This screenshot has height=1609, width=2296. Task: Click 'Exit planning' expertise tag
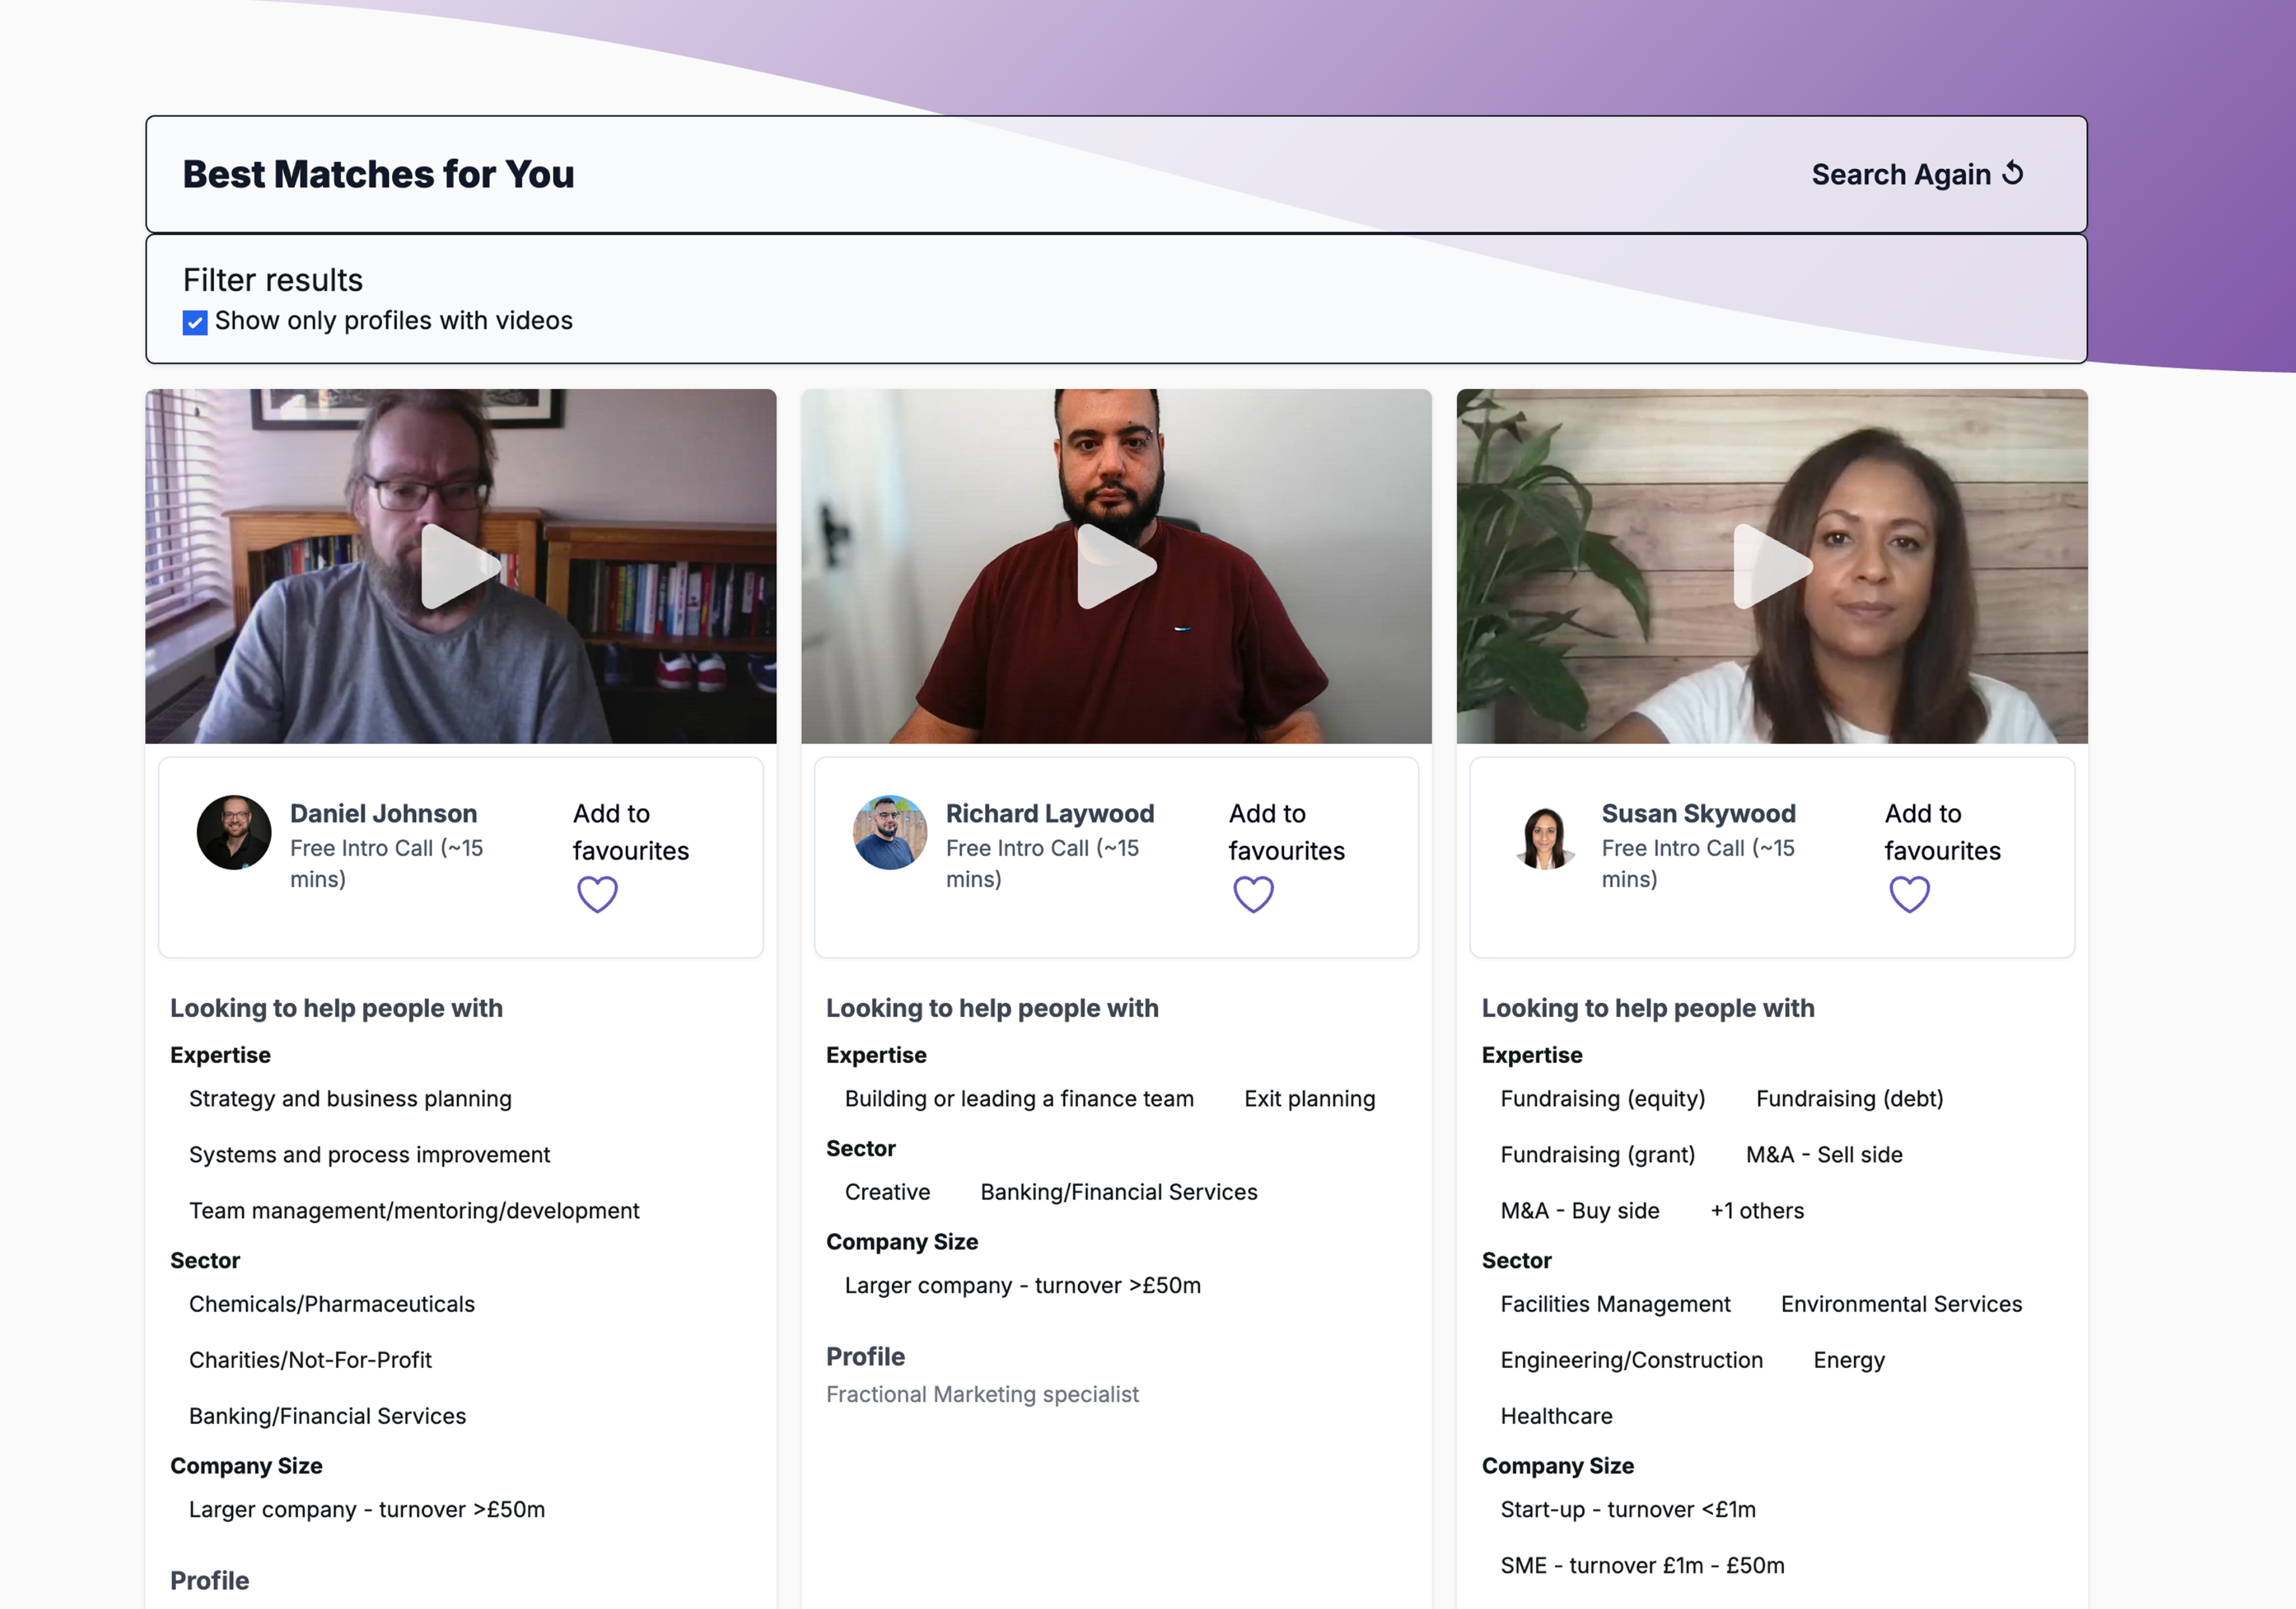1309,1098
